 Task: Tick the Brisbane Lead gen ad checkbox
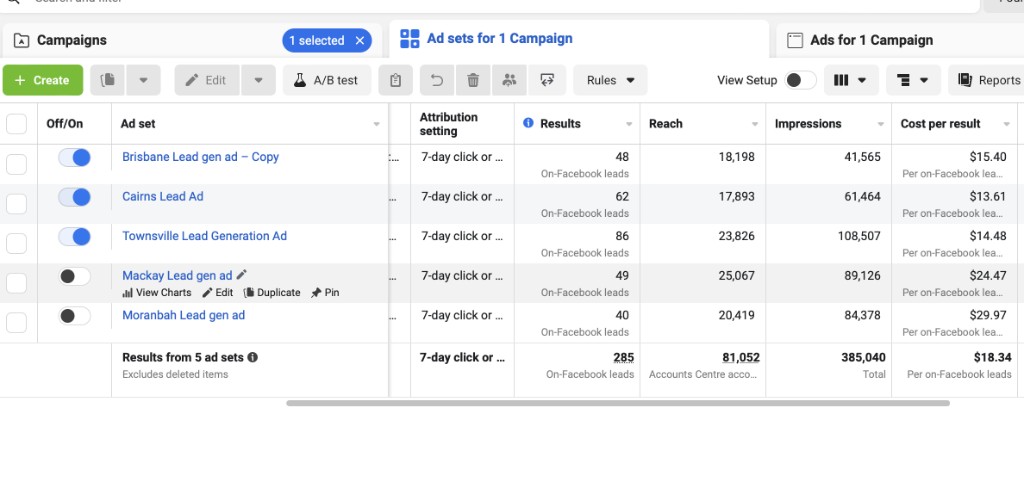point(16,164)
